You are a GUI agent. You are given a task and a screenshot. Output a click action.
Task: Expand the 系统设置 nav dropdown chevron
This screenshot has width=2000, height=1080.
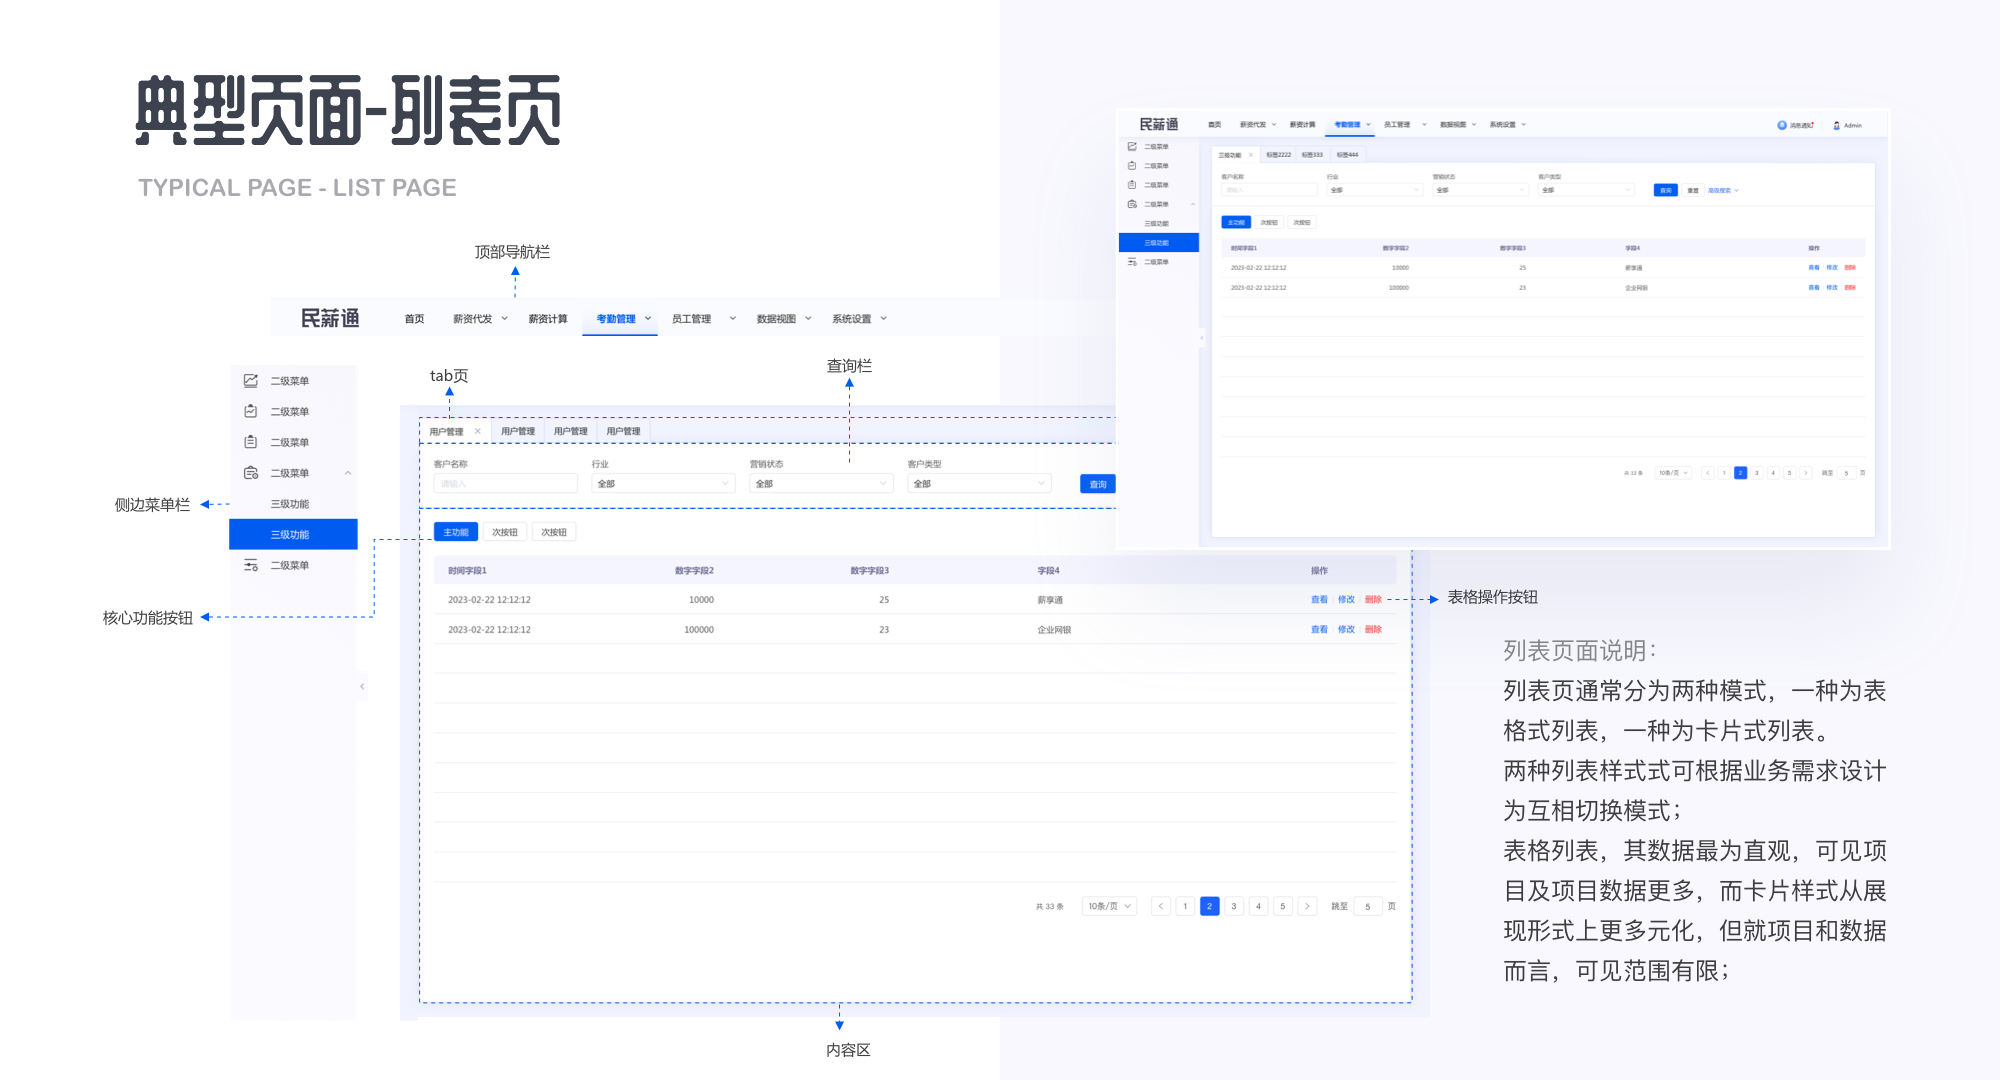[884, 318]
